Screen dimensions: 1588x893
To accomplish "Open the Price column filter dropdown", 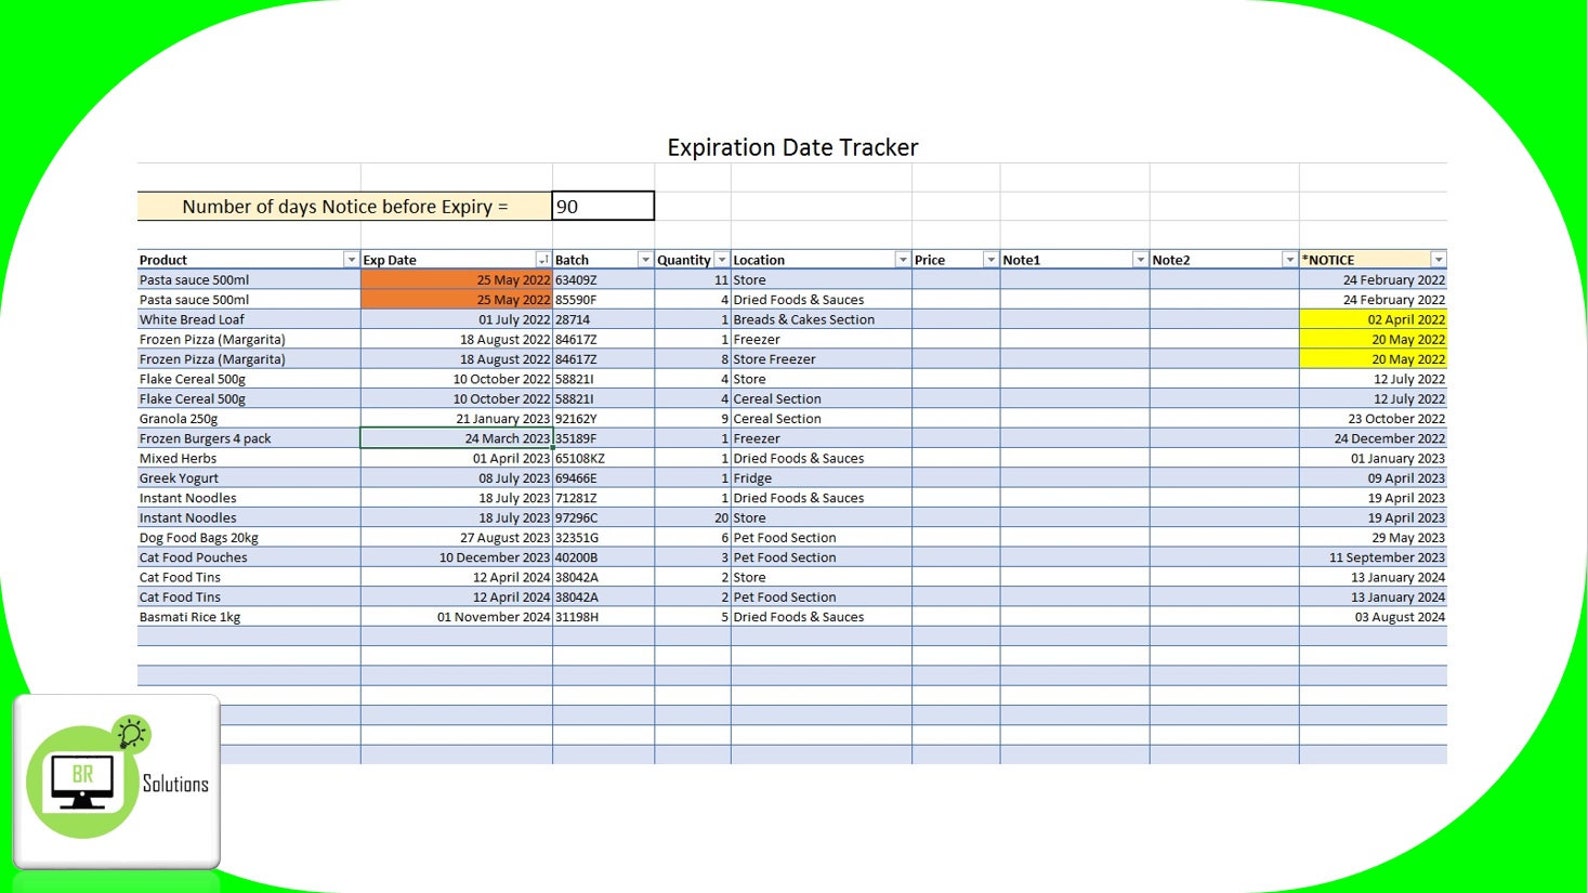I will (x=990, y=260).
